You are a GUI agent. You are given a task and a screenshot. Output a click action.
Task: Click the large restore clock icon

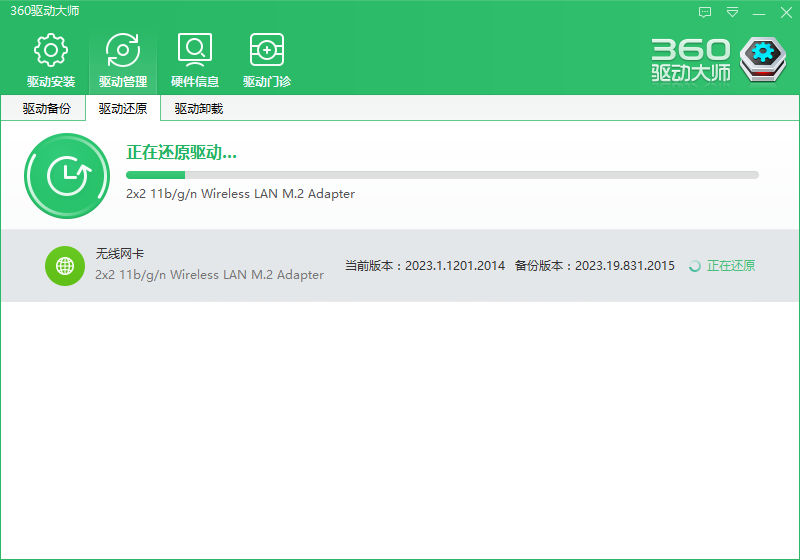click(67, 176)
